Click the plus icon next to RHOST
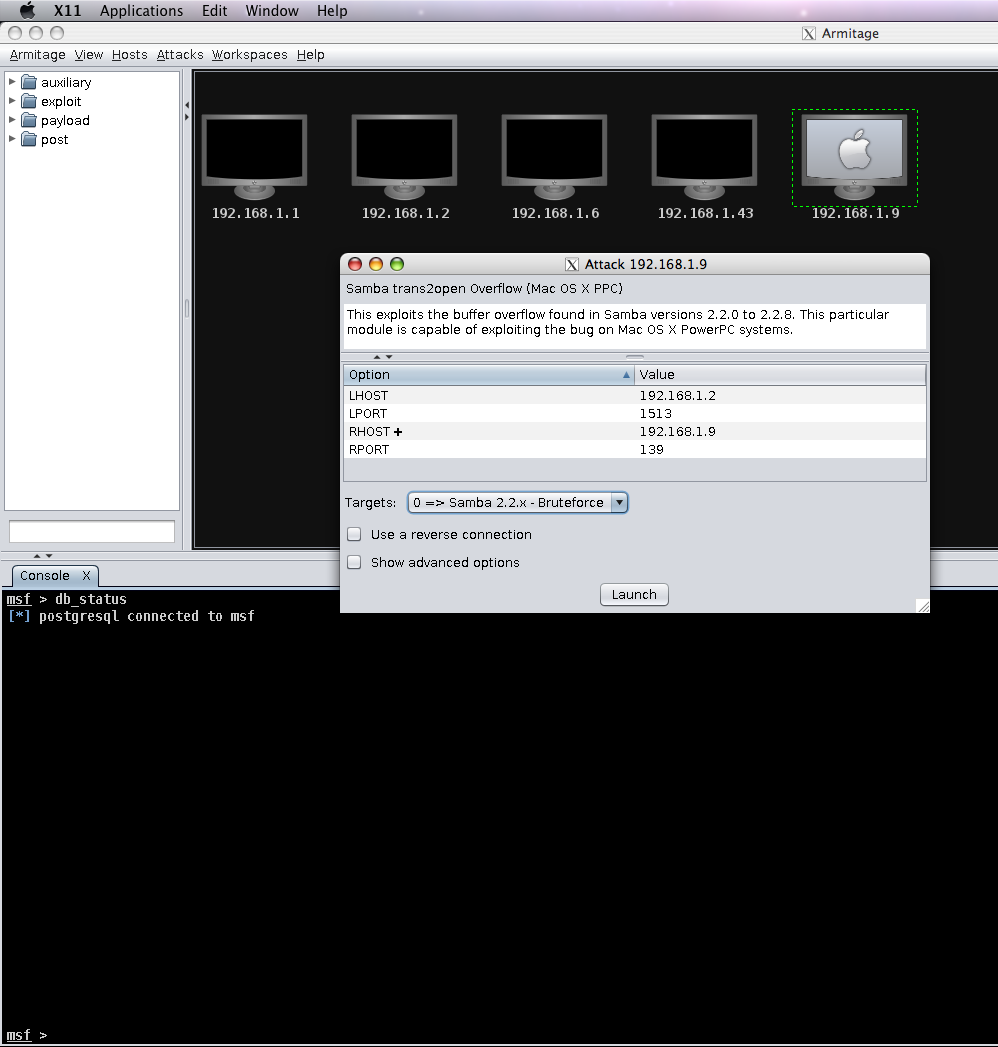998x1047 pixels. [398, 432]
